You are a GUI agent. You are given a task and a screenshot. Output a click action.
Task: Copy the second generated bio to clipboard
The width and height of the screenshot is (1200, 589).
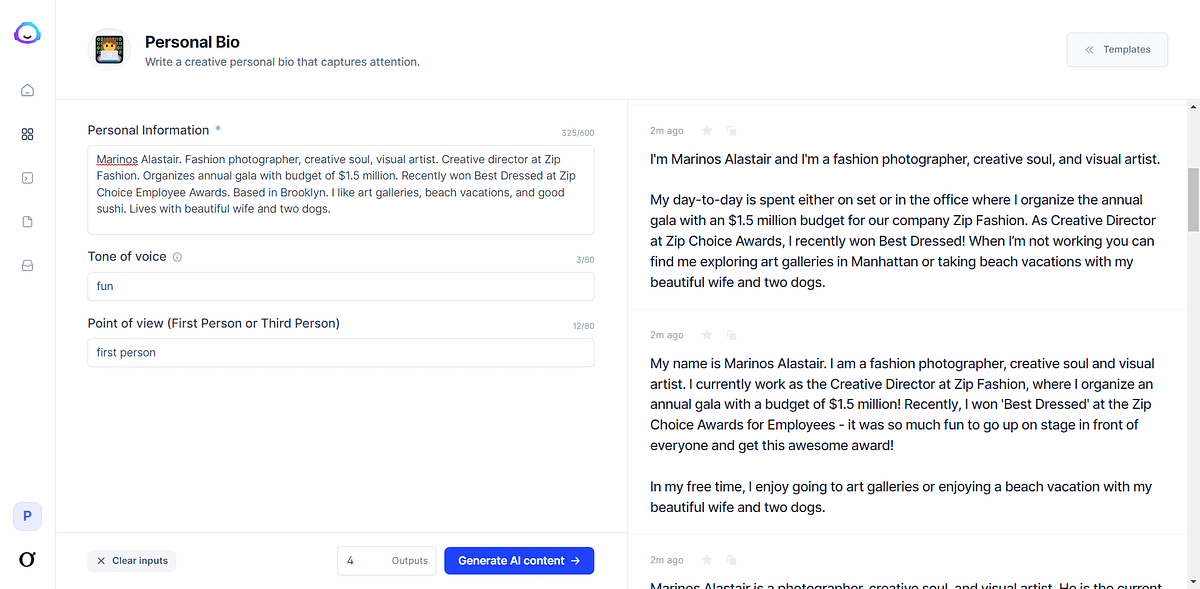click(731, 335)
